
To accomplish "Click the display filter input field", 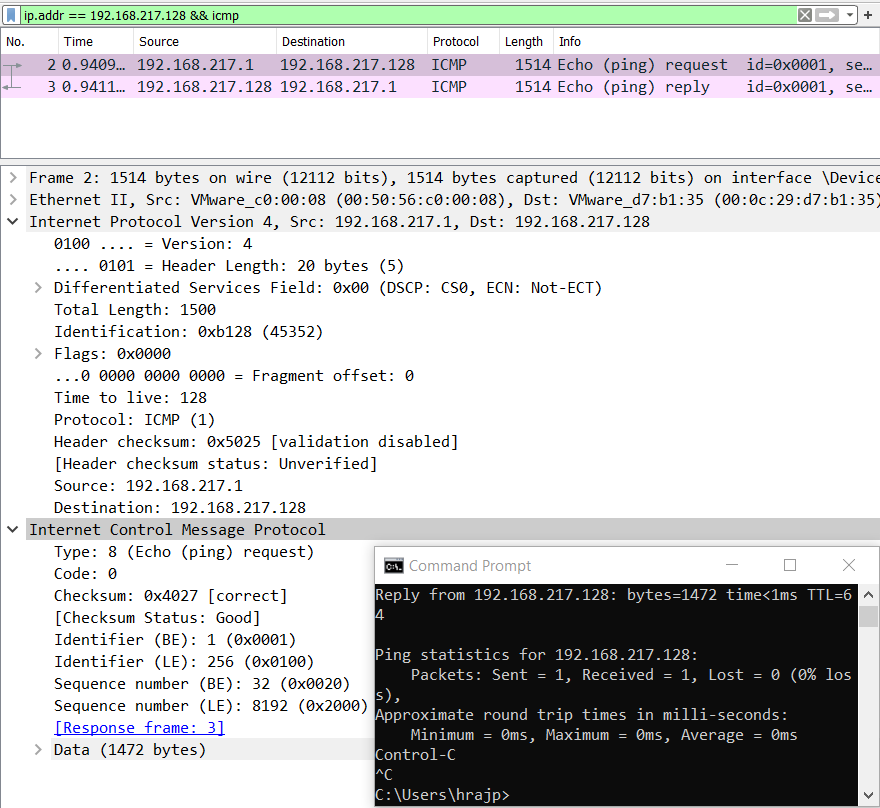I will 409,15.
